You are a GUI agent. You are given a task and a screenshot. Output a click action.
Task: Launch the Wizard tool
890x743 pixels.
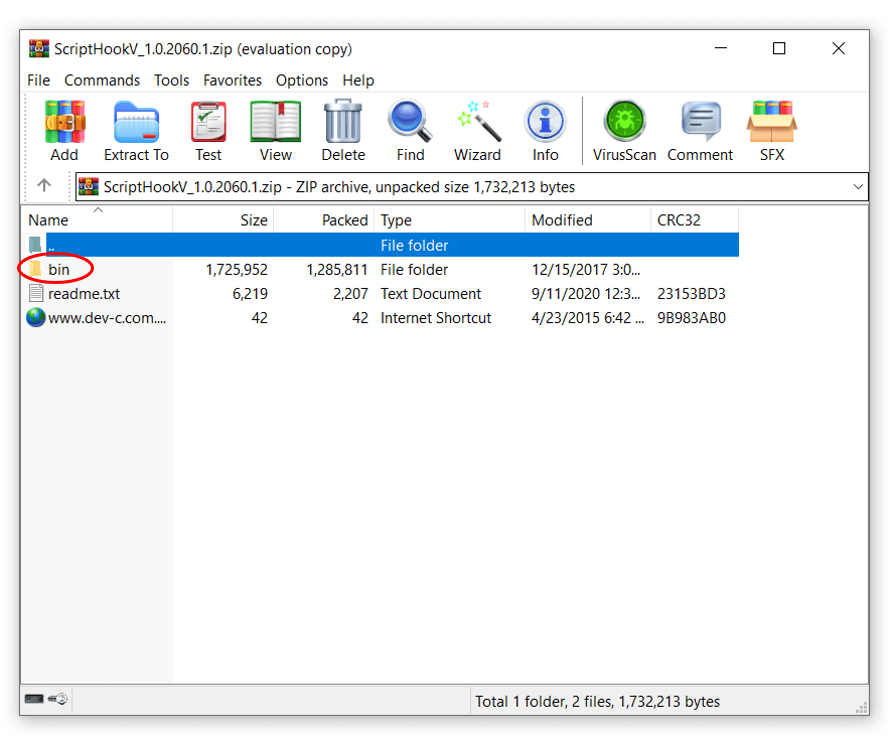click(477, 130)
